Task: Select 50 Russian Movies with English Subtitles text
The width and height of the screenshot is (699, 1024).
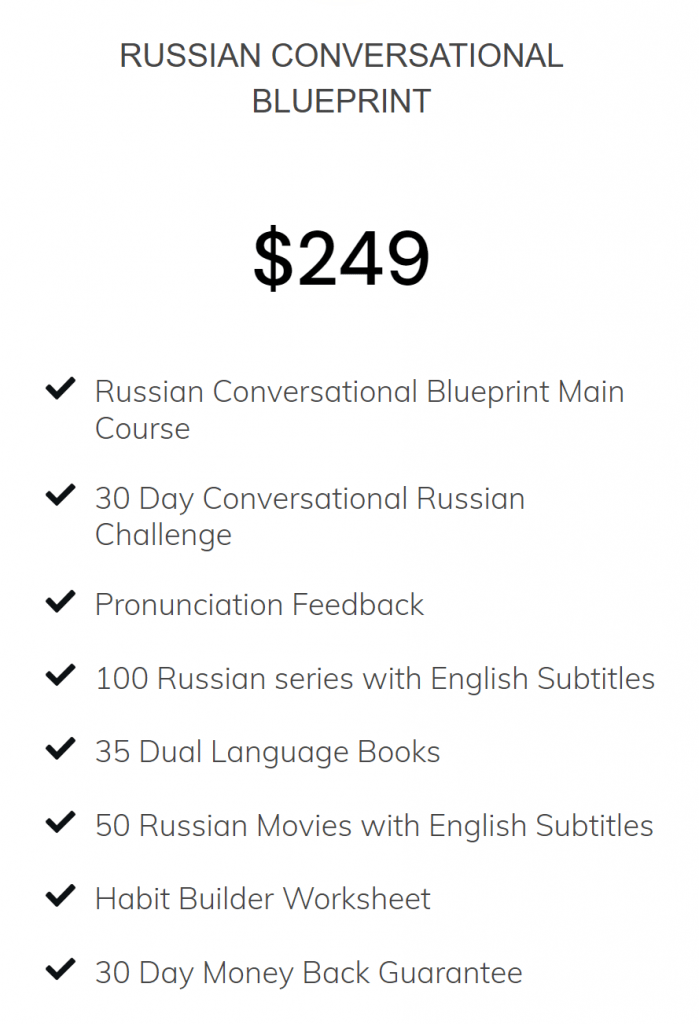Action: pos(374,826)
